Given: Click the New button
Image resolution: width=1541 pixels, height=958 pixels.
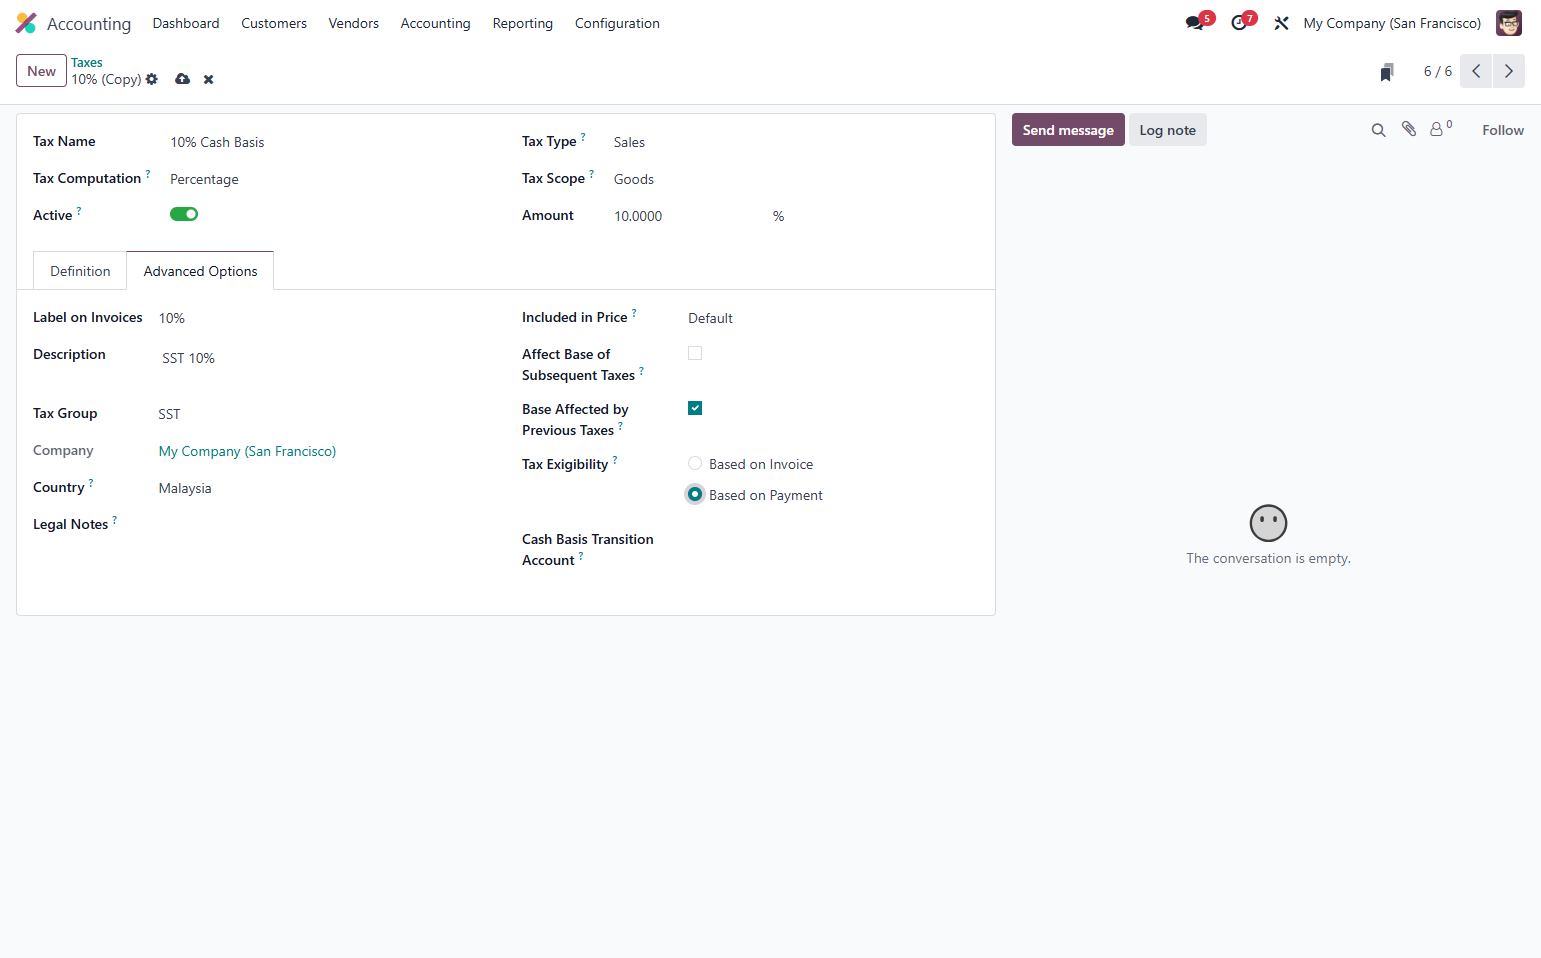Looking at the screenshot, I should (42, 71).
